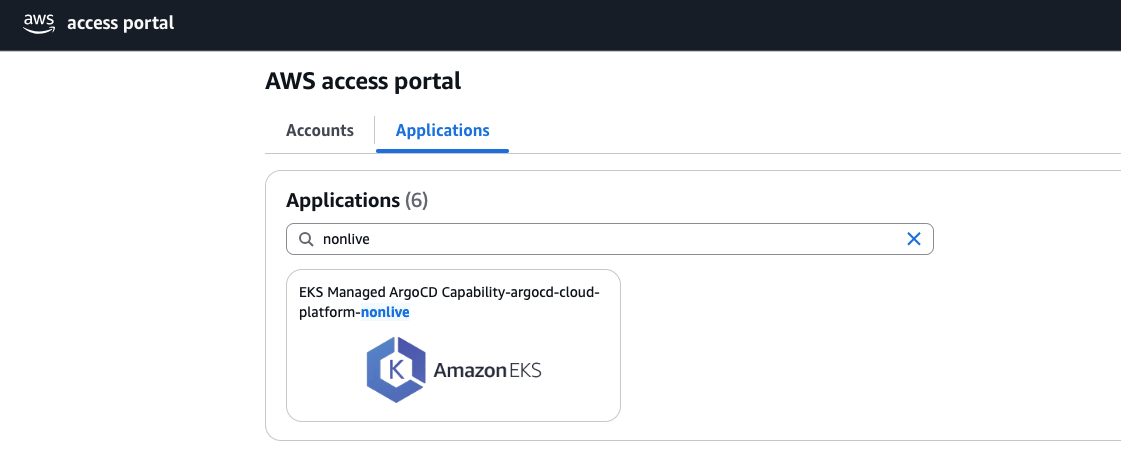Switch to the Accounts tab
Image resolution: width=1121 pixels, height=468 pixels.
coord(320,131)
